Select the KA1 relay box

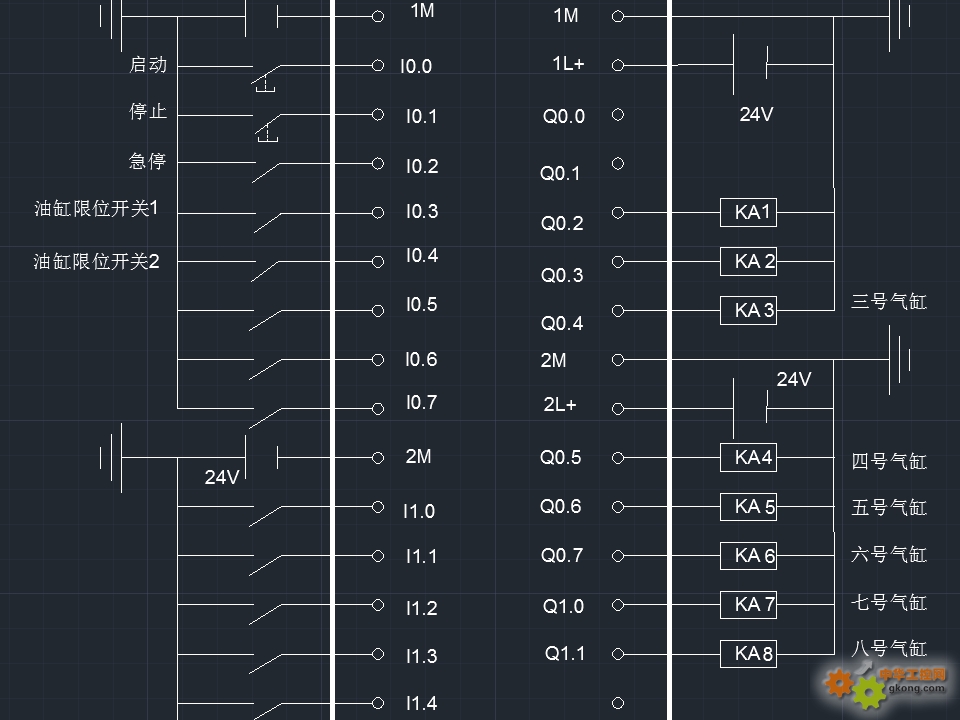pyautogui.click(x=748, y=212)
